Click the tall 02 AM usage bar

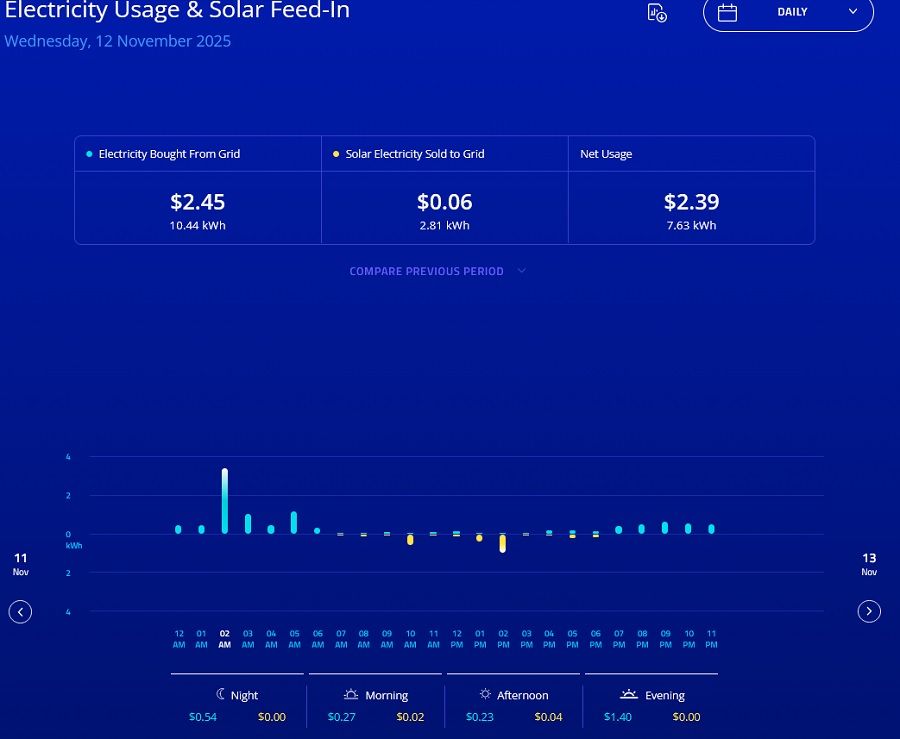(x=225, y=500)
